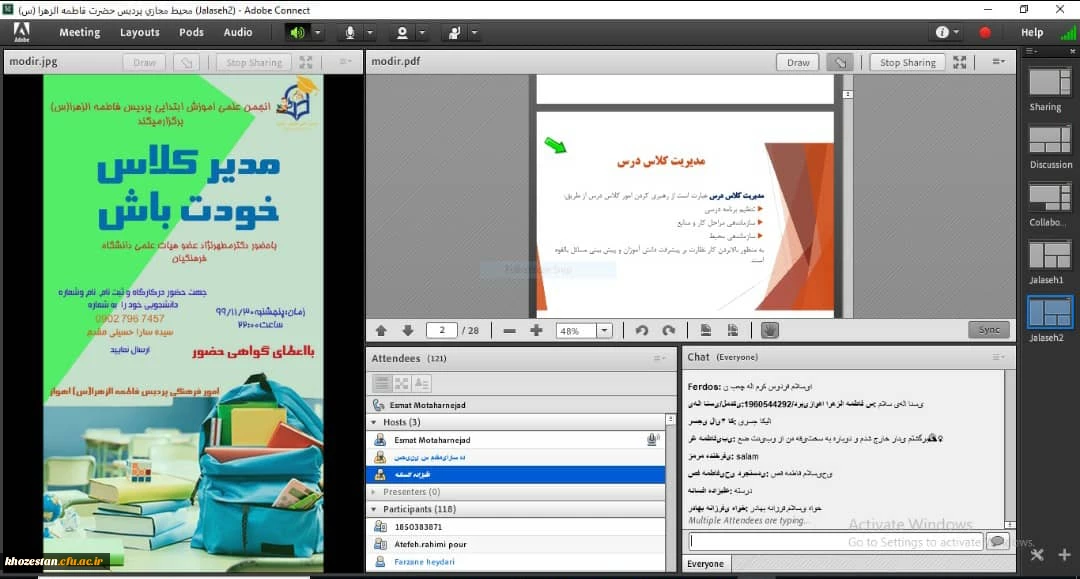The image size is (1080, 579).
Task: Go to the next page of the PDF
Action: pyautogui.click(x=408, y=331)
